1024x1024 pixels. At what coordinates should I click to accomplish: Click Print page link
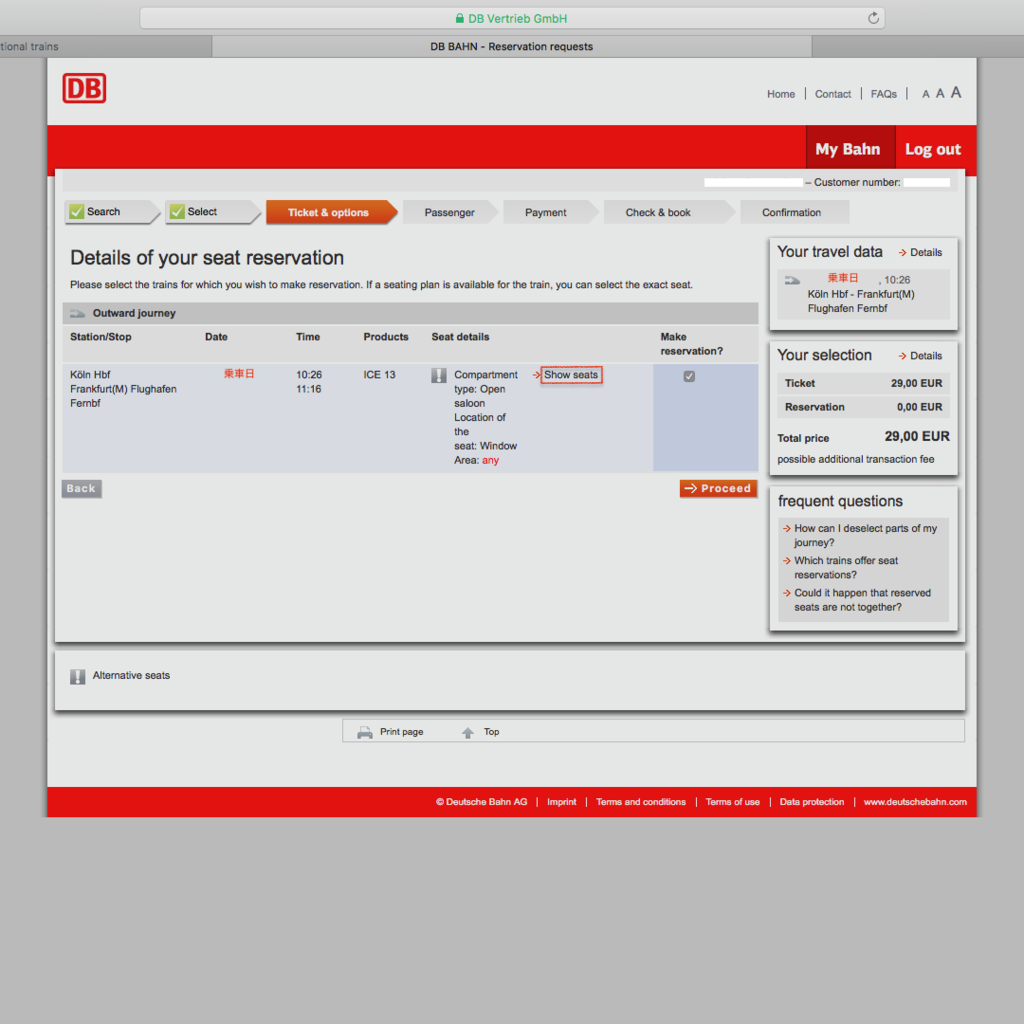point(401,732)
